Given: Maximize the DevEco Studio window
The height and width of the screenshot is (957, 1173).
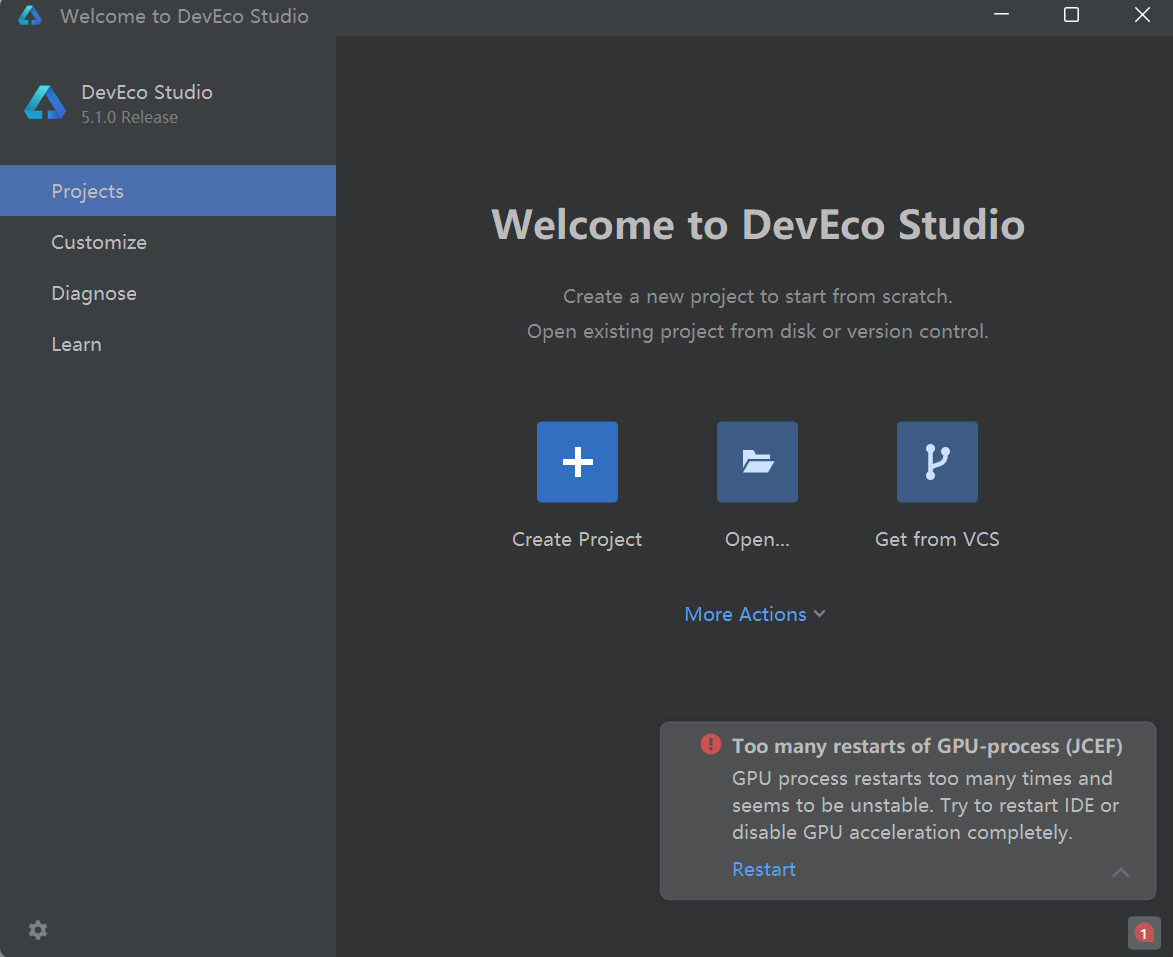Looking at the screenshot, I should point(1071,15).
